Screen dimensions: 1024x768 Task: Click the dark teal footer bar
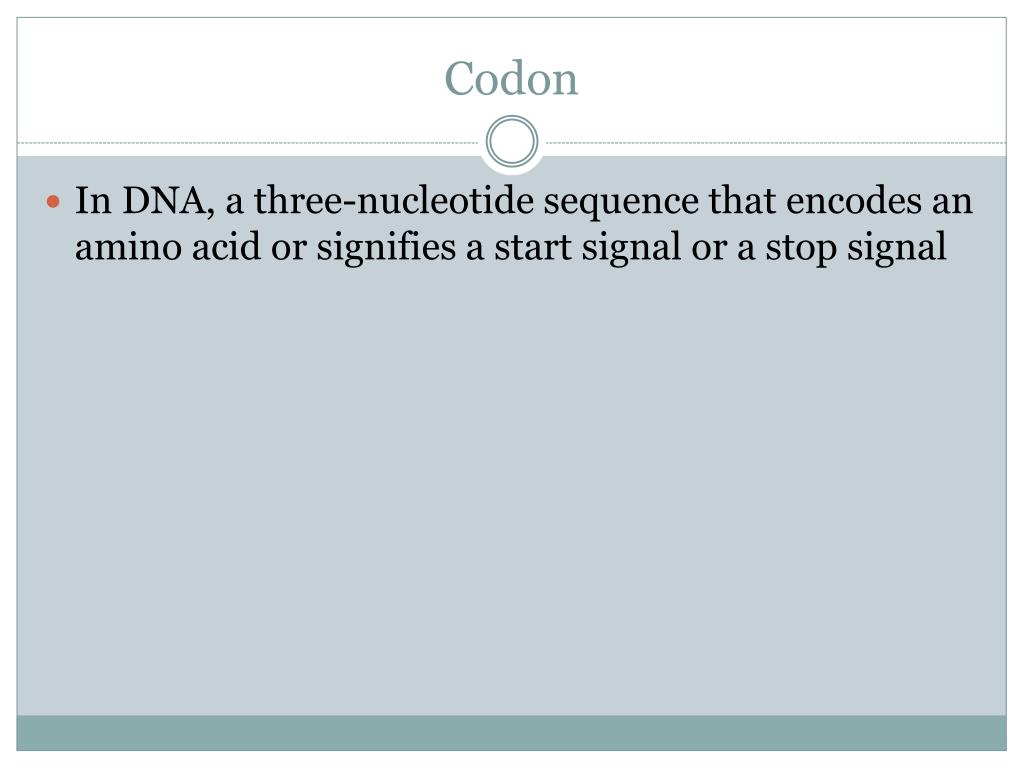(x=512, y=732)
